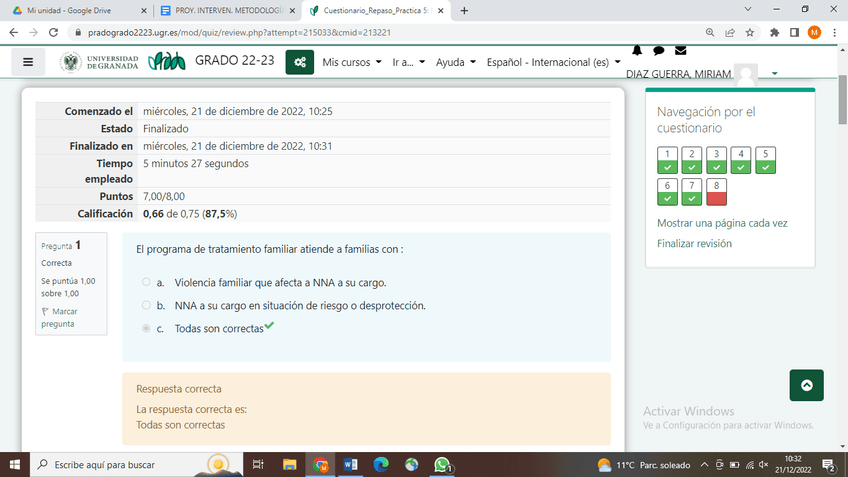Switch to PROY. INTERVEN. METODOLOGÍA tab
This screenshot has width=848, height=477.
227,10
